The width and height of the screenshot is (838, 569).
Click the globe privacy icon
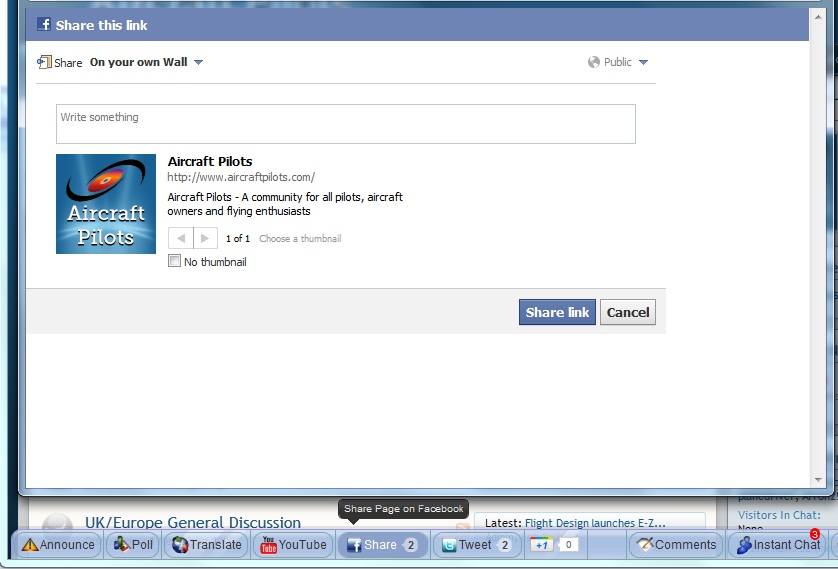tap(594, 62)
